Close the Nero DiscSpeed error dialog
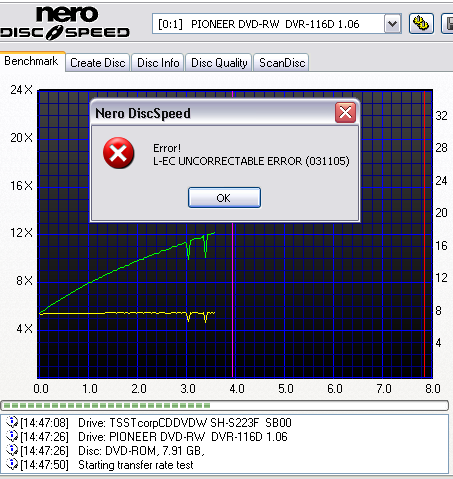This screenshot has width=453, height=479. [x=345, y=113]
